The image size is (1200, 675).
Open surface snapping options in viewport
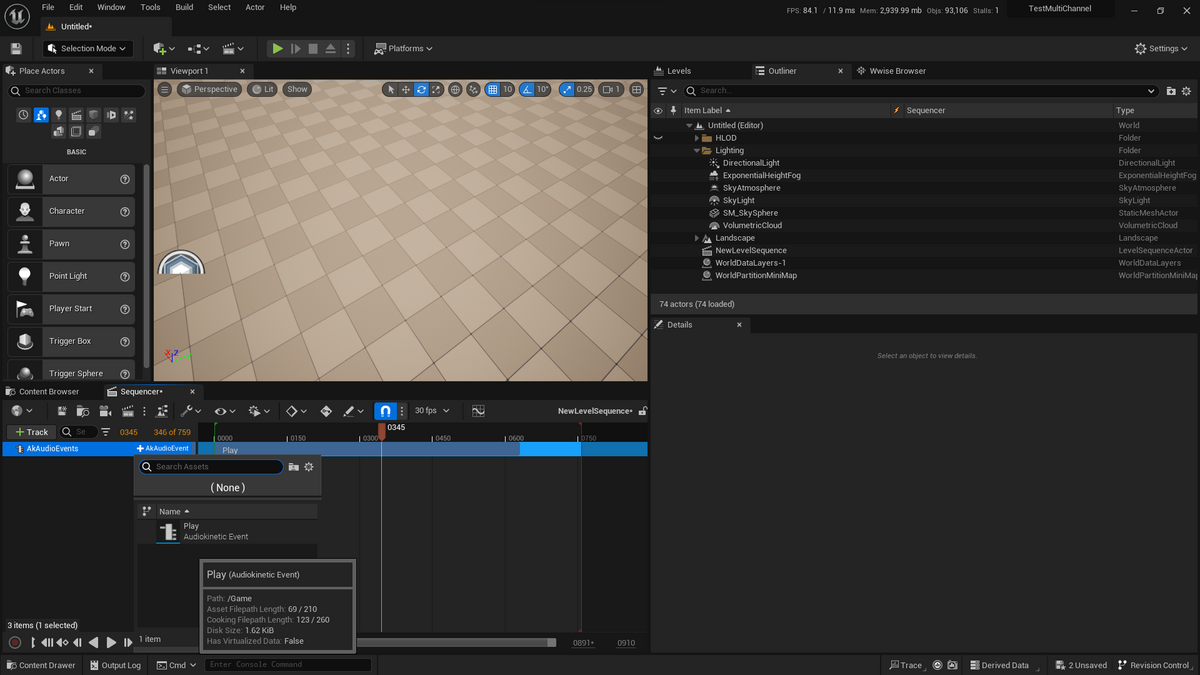pyautogui.click(x=473, y=89)
